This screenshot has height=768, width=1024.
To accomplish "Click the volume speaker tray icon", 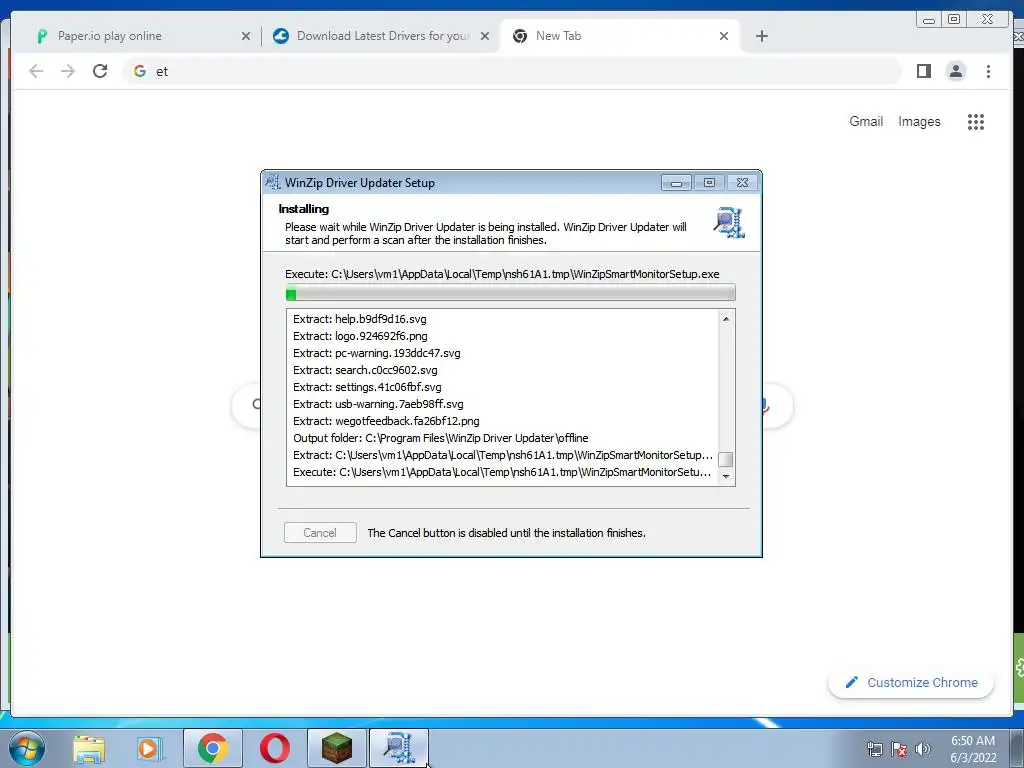I will tap(923, 749).
